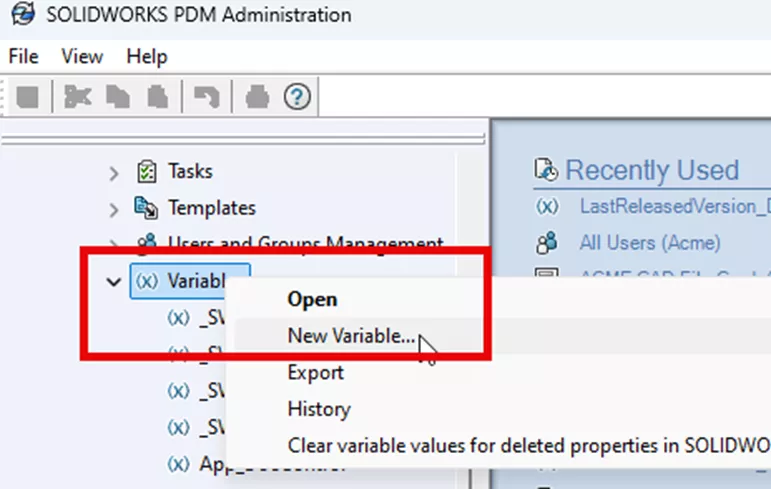Click the Undo toolbar icon

point(207,96)
